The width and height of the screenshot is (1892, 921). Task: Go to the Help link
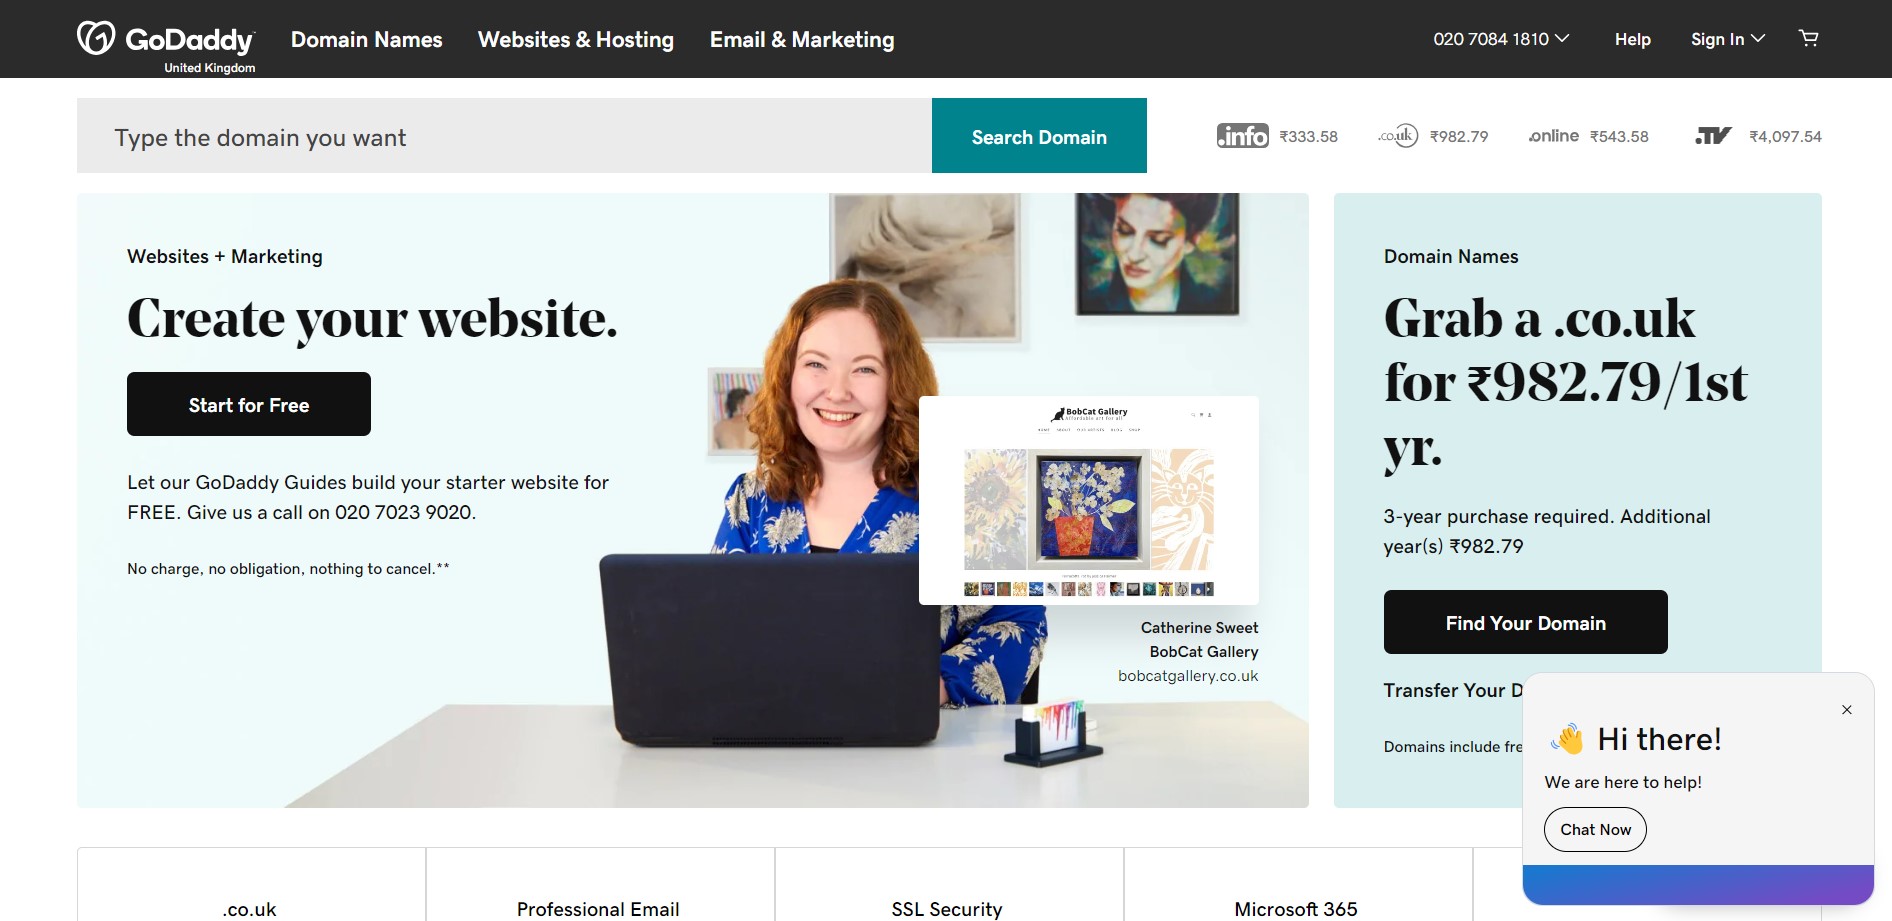click(x=1632, y=39)
